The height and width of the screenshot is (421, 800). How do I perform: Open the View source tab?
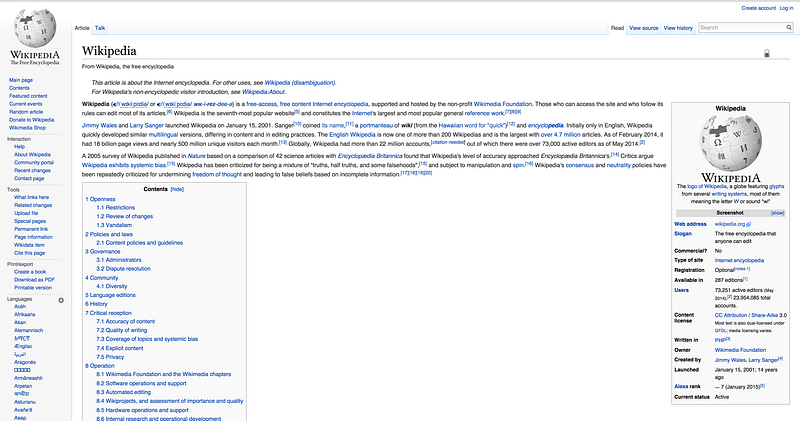pos(643,28)
